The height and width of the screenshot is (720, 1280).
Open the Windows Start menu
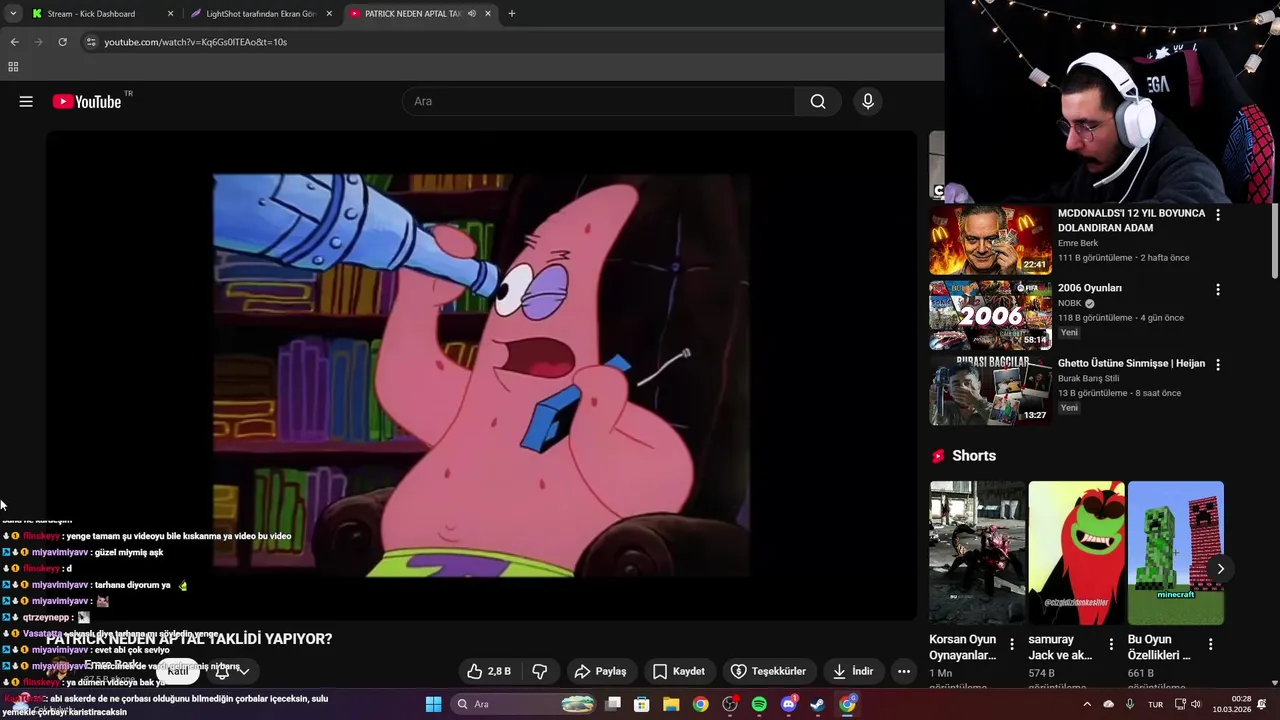tap(433, 704)
